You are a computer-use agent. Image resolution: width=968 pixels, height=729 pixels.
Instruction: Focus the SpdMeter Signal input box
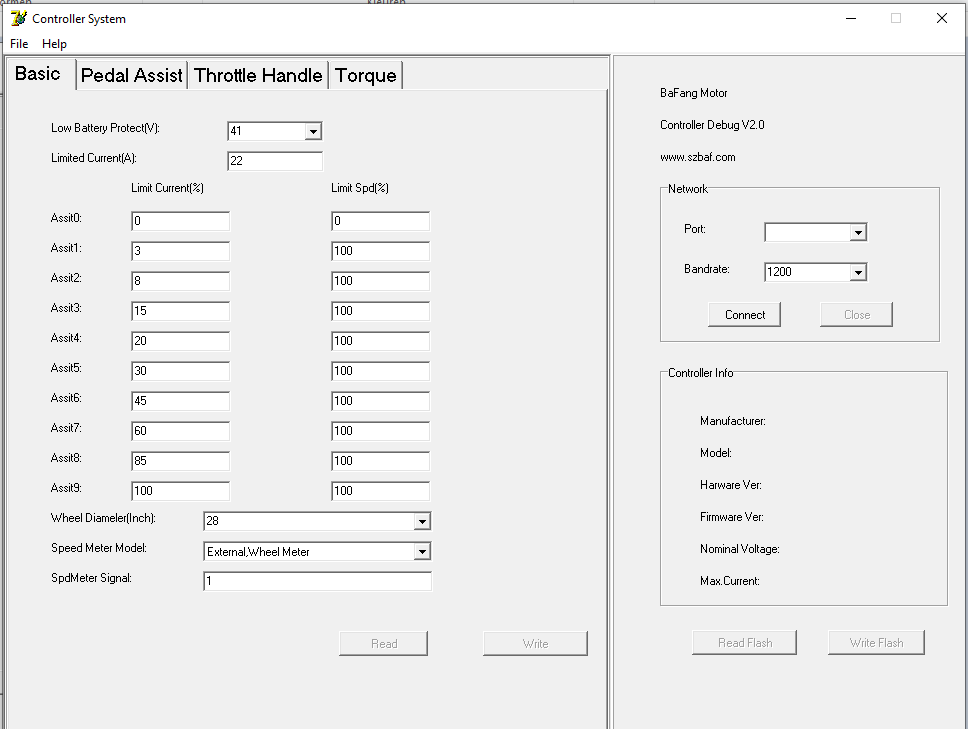pyautogui.click(x=317, y=581)
